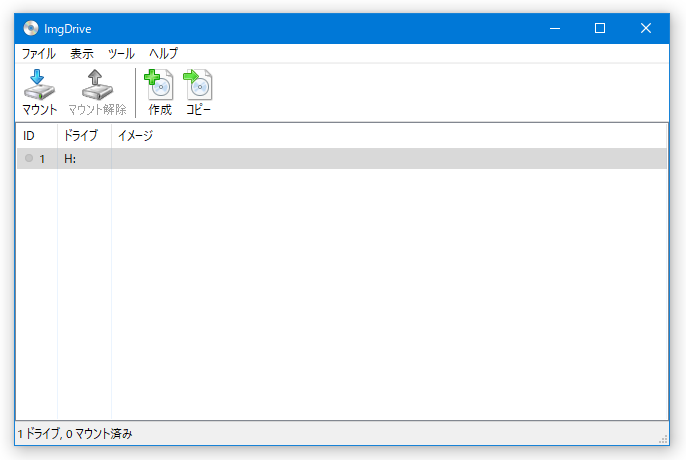Image resolution: width=686 pixels, height=460 pixels.
Task: Select the H: drive cell
Action: tap(84, 158)
